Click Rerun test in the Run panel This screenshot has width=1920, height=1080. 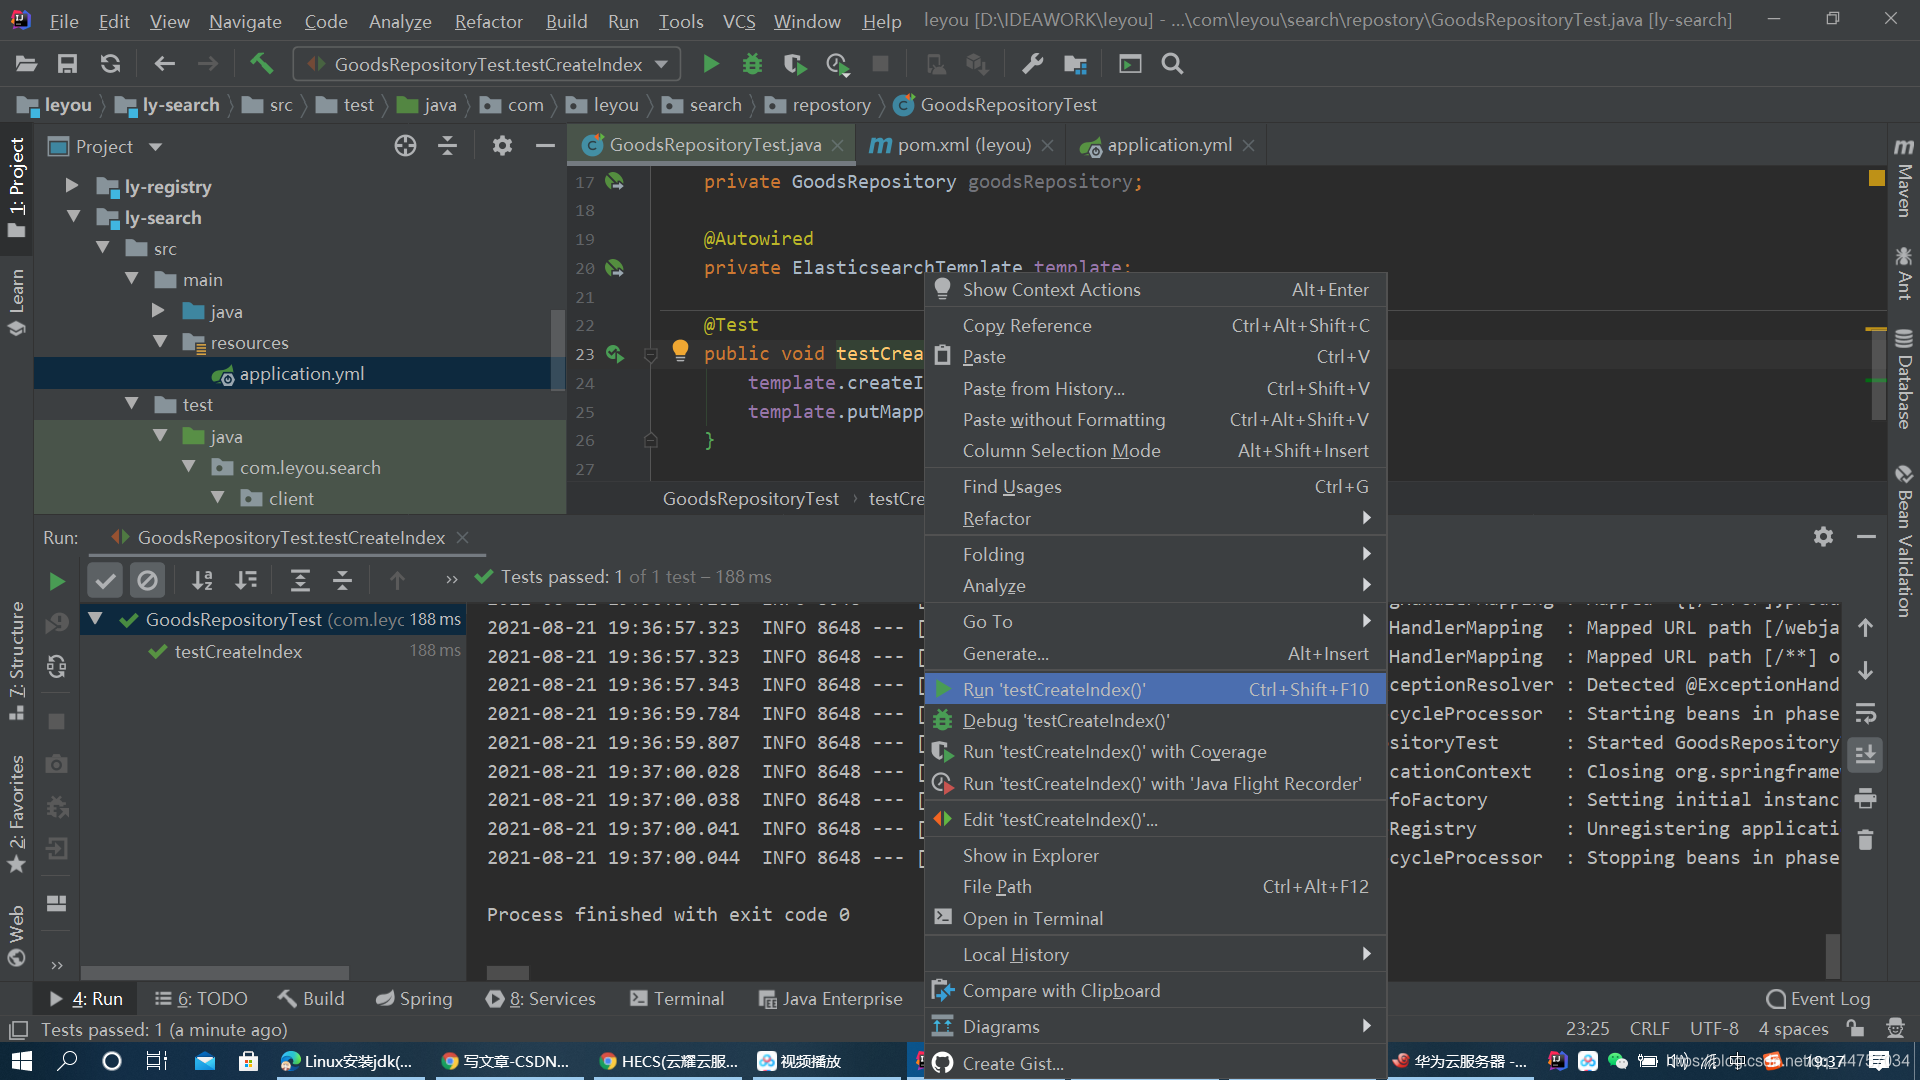point(57,581)
